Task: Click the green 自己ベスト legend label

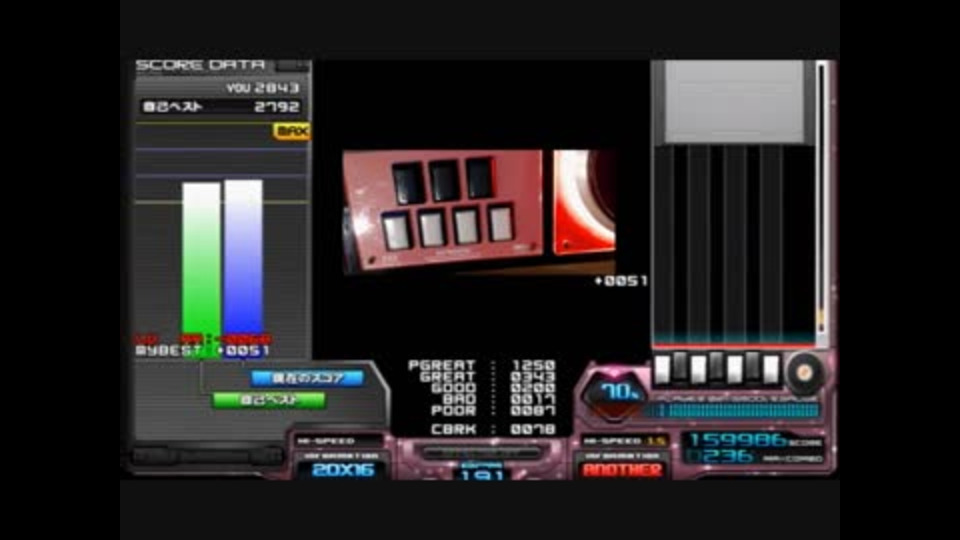Action: [269, 400]
